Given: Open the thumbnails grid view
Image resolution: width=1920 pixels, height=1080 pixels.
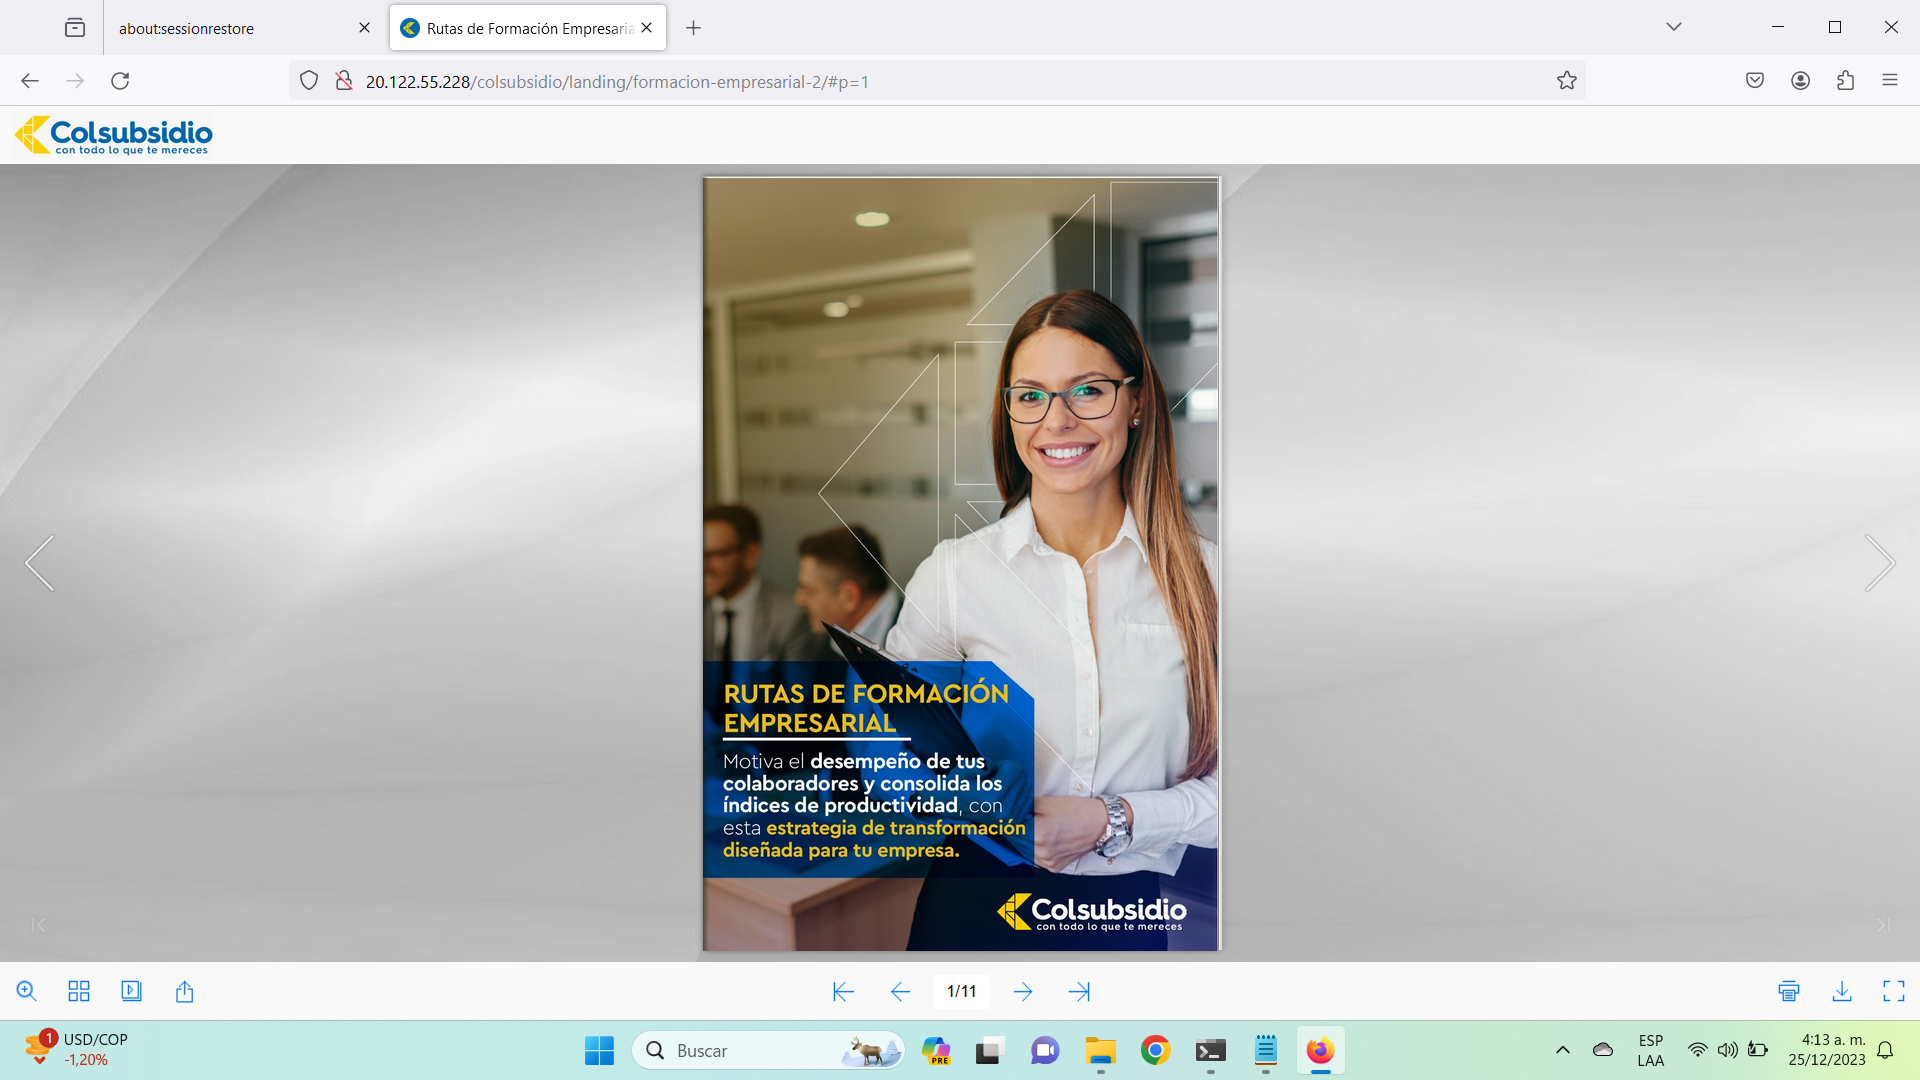Looking at the screenshot, I should [x=79, y=991].
